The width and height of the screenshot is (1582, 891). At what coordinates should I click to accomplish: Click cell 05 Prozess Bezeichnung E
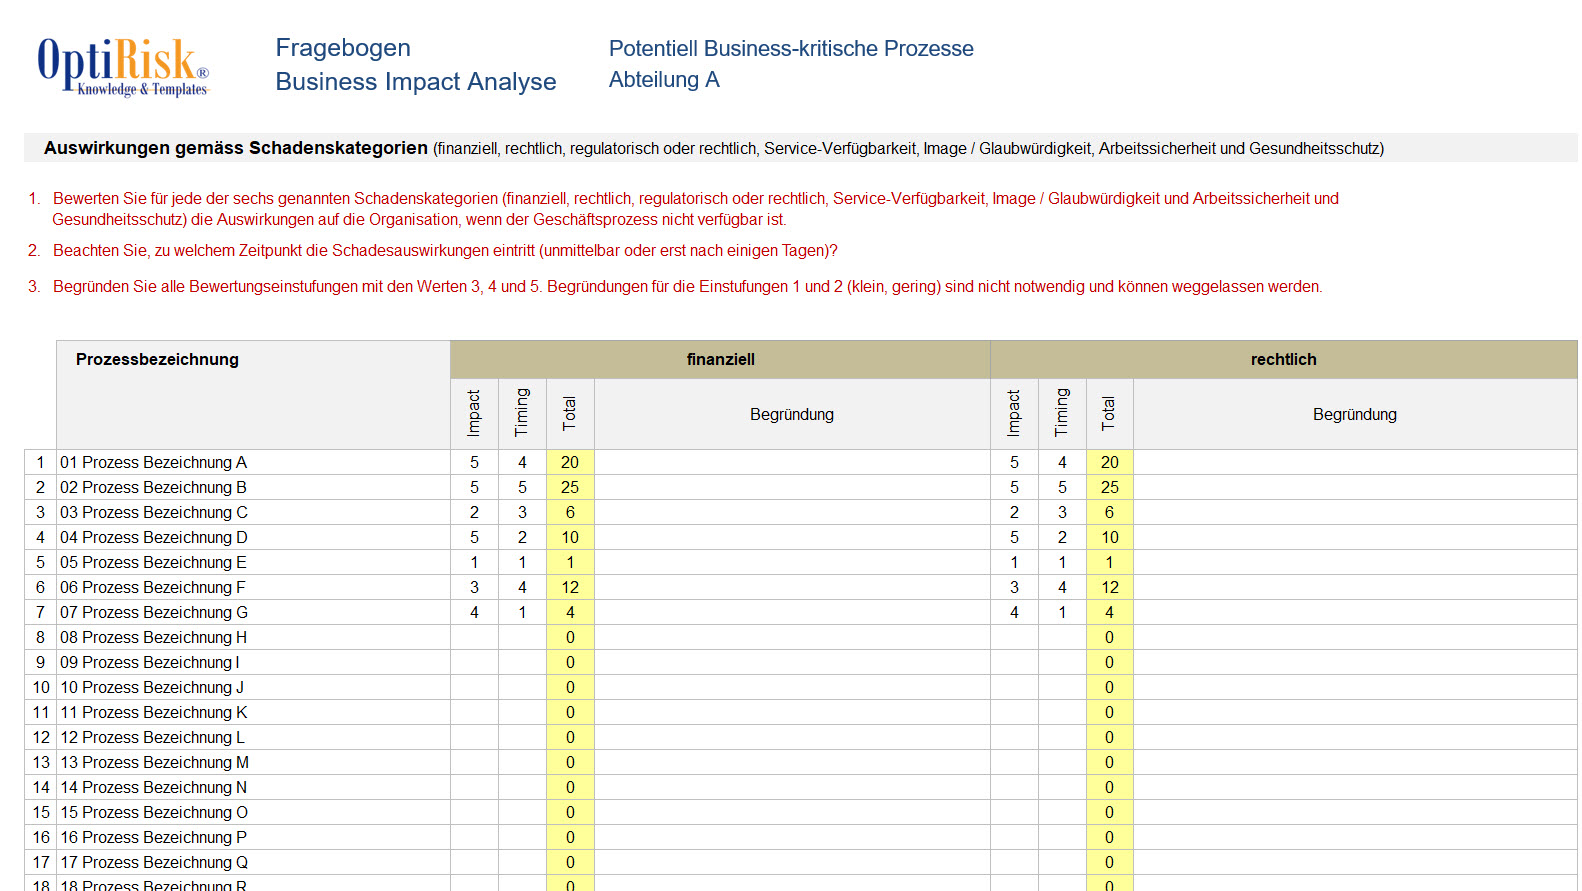pyautogui.click(x=253, y=562)
